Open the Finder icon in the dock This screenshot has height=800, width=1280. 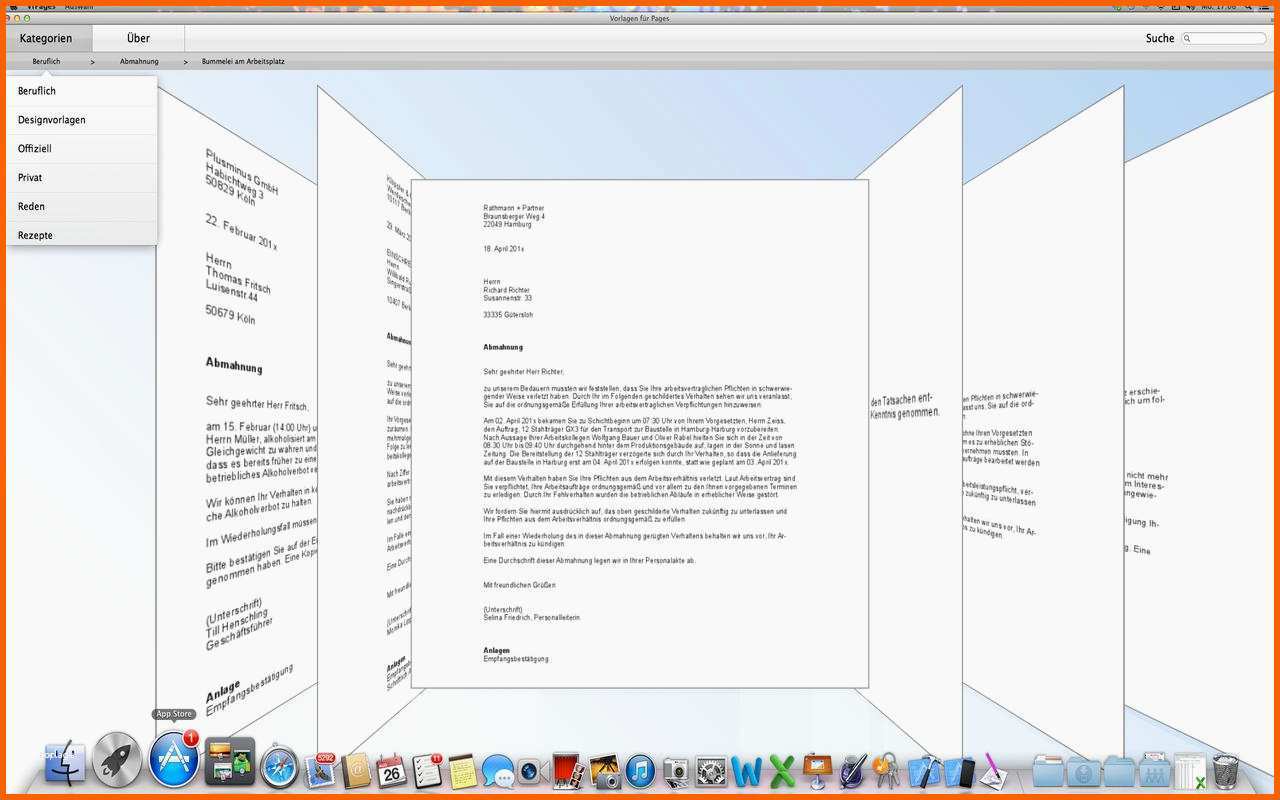tap(63, 764)
